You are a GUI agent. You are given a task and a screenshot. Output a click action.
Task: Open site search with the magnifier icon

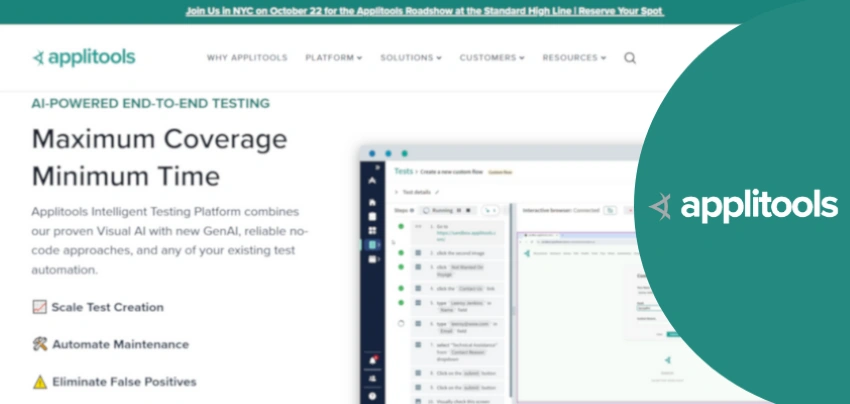point(629,57)
